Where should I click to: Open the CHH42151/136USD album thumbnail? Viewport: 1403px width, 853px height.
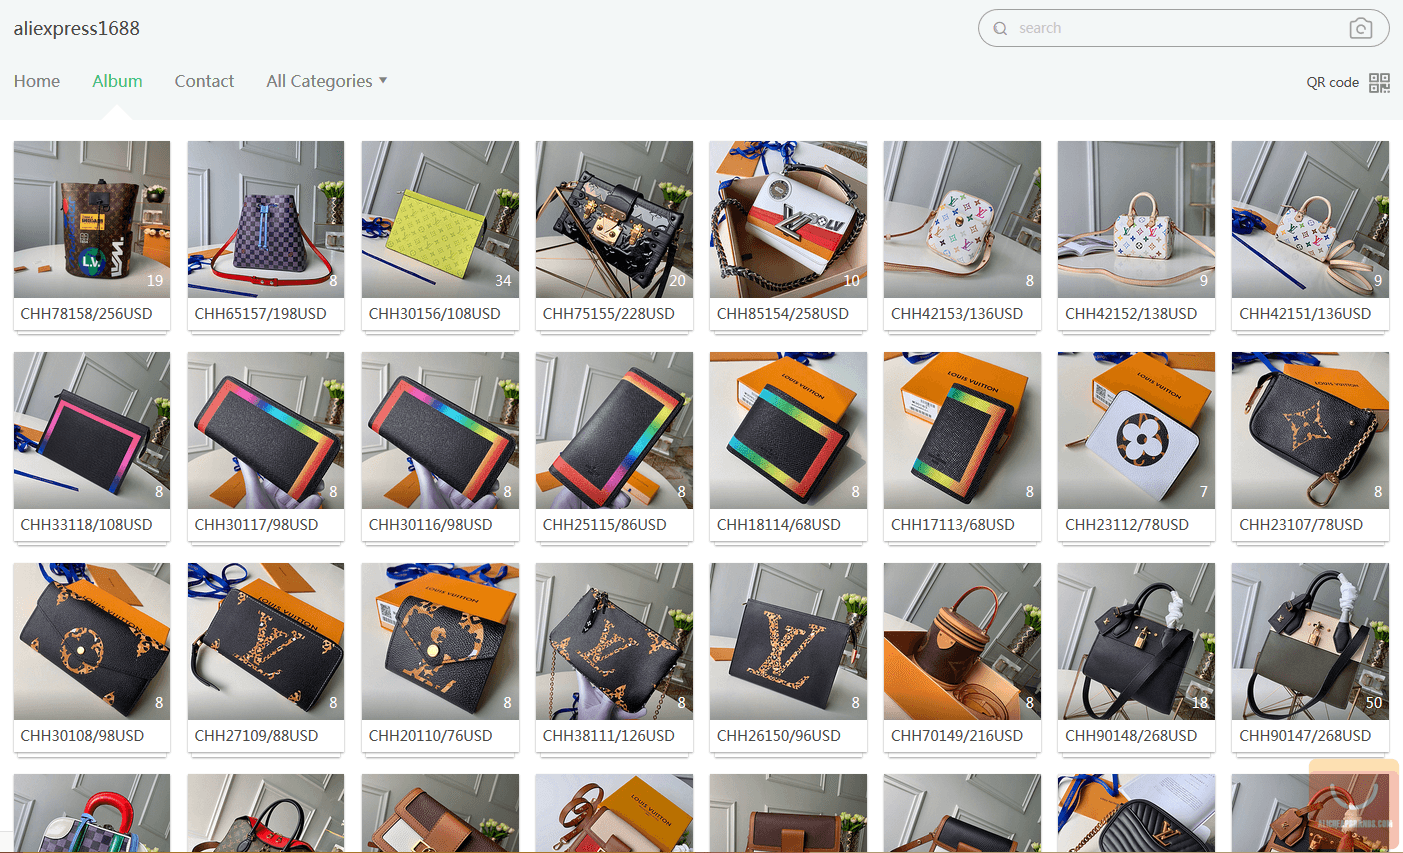pyautogui.click(x=1310, y=219)
